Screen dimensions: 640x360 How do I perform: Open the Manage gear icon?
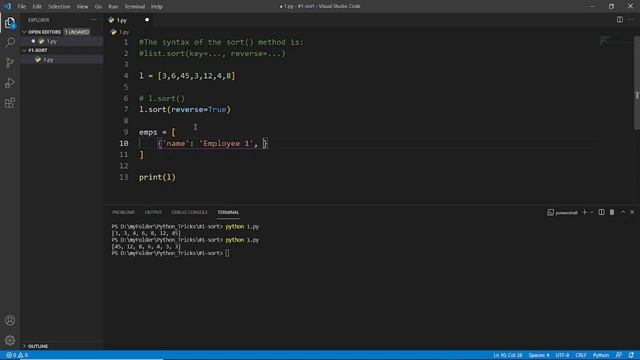coord(10,340)
